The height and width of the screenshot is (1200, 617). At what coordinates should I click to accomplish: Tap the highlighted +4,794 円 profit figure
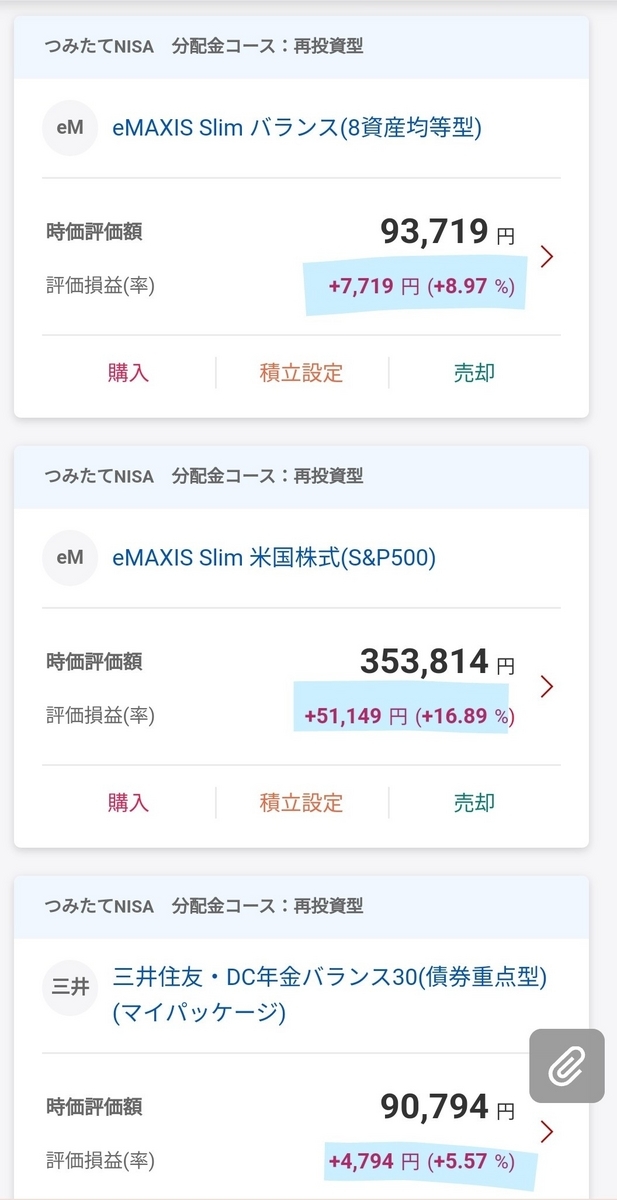pyautogui.click(x=374, y=1161)
